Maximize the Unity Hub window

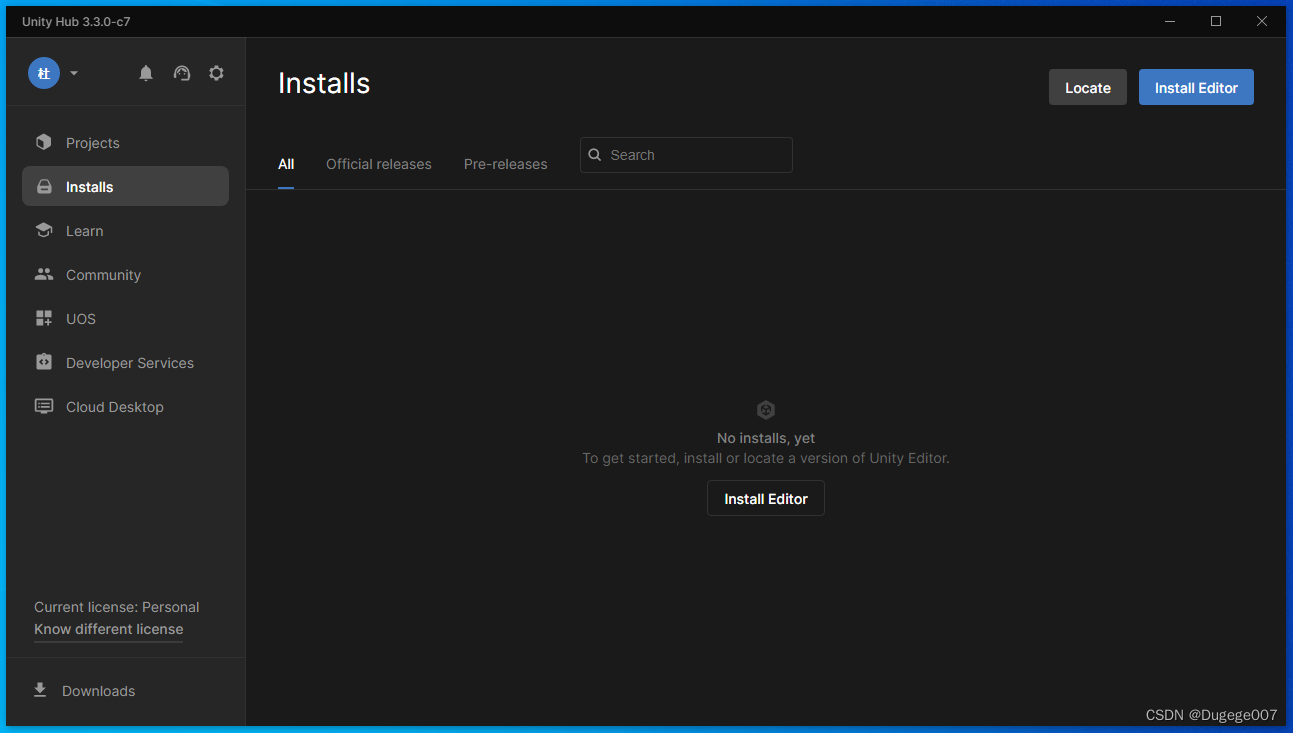(1216, 21)
